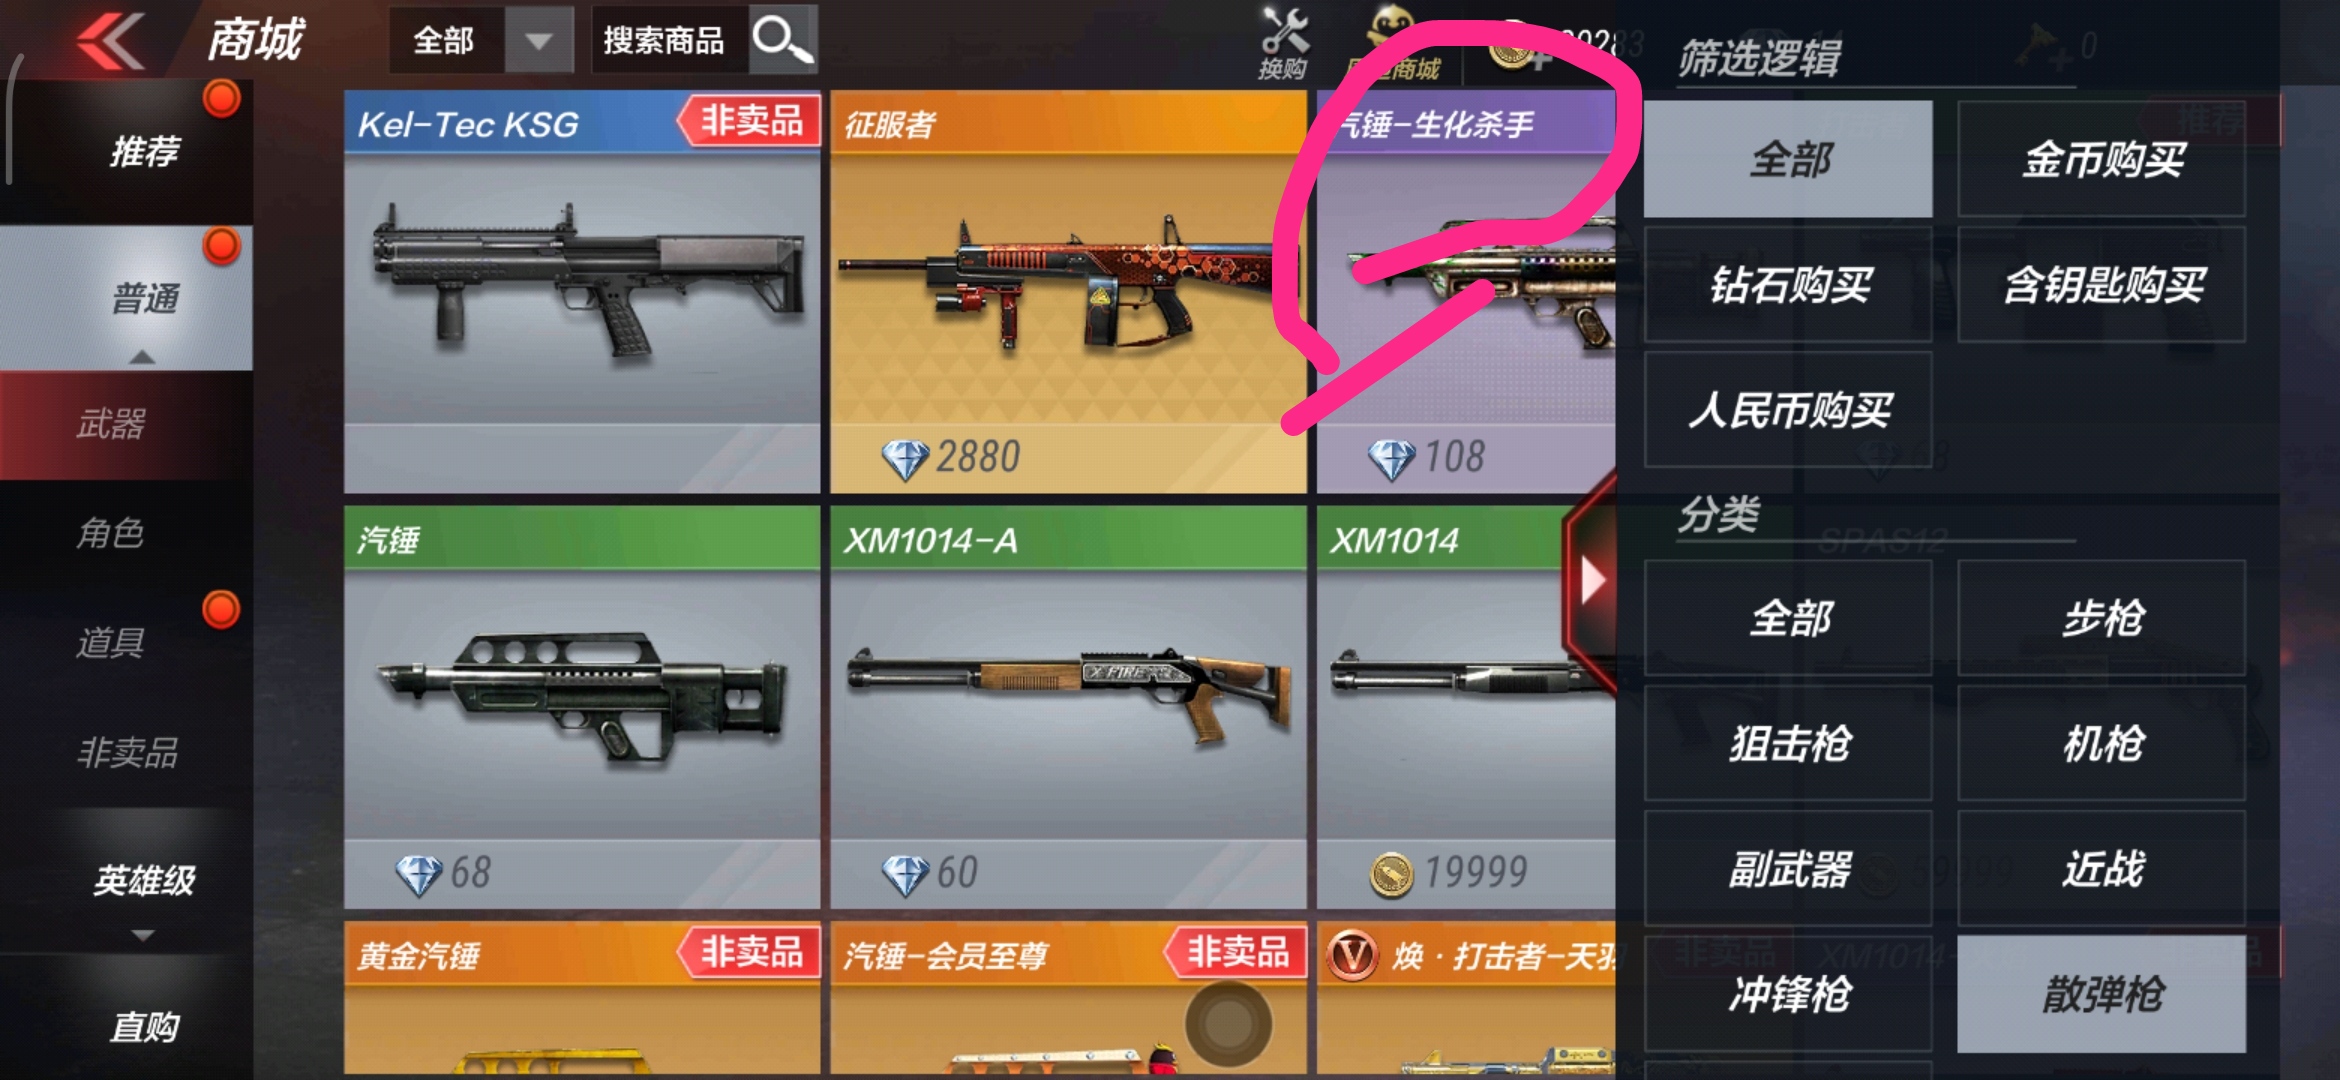The height and width of the screenshot is (1080, 2340).
Task: Click the magnifier search icon
Action: pos(783,40)
